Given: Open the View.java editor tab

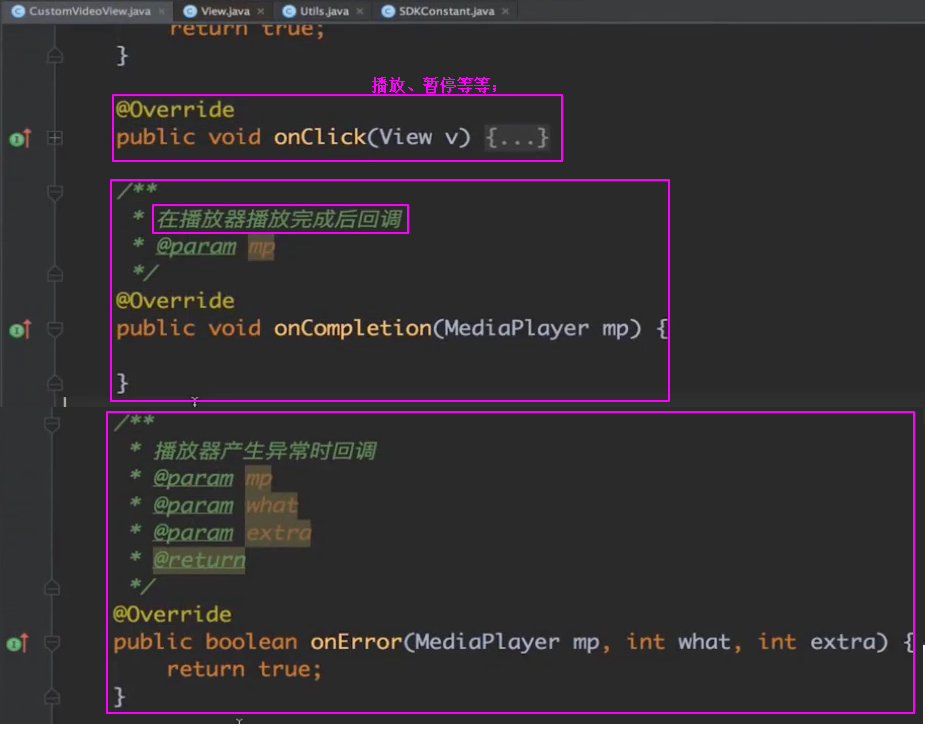Looking at the screenshot, I should click(x=226, y=11).
